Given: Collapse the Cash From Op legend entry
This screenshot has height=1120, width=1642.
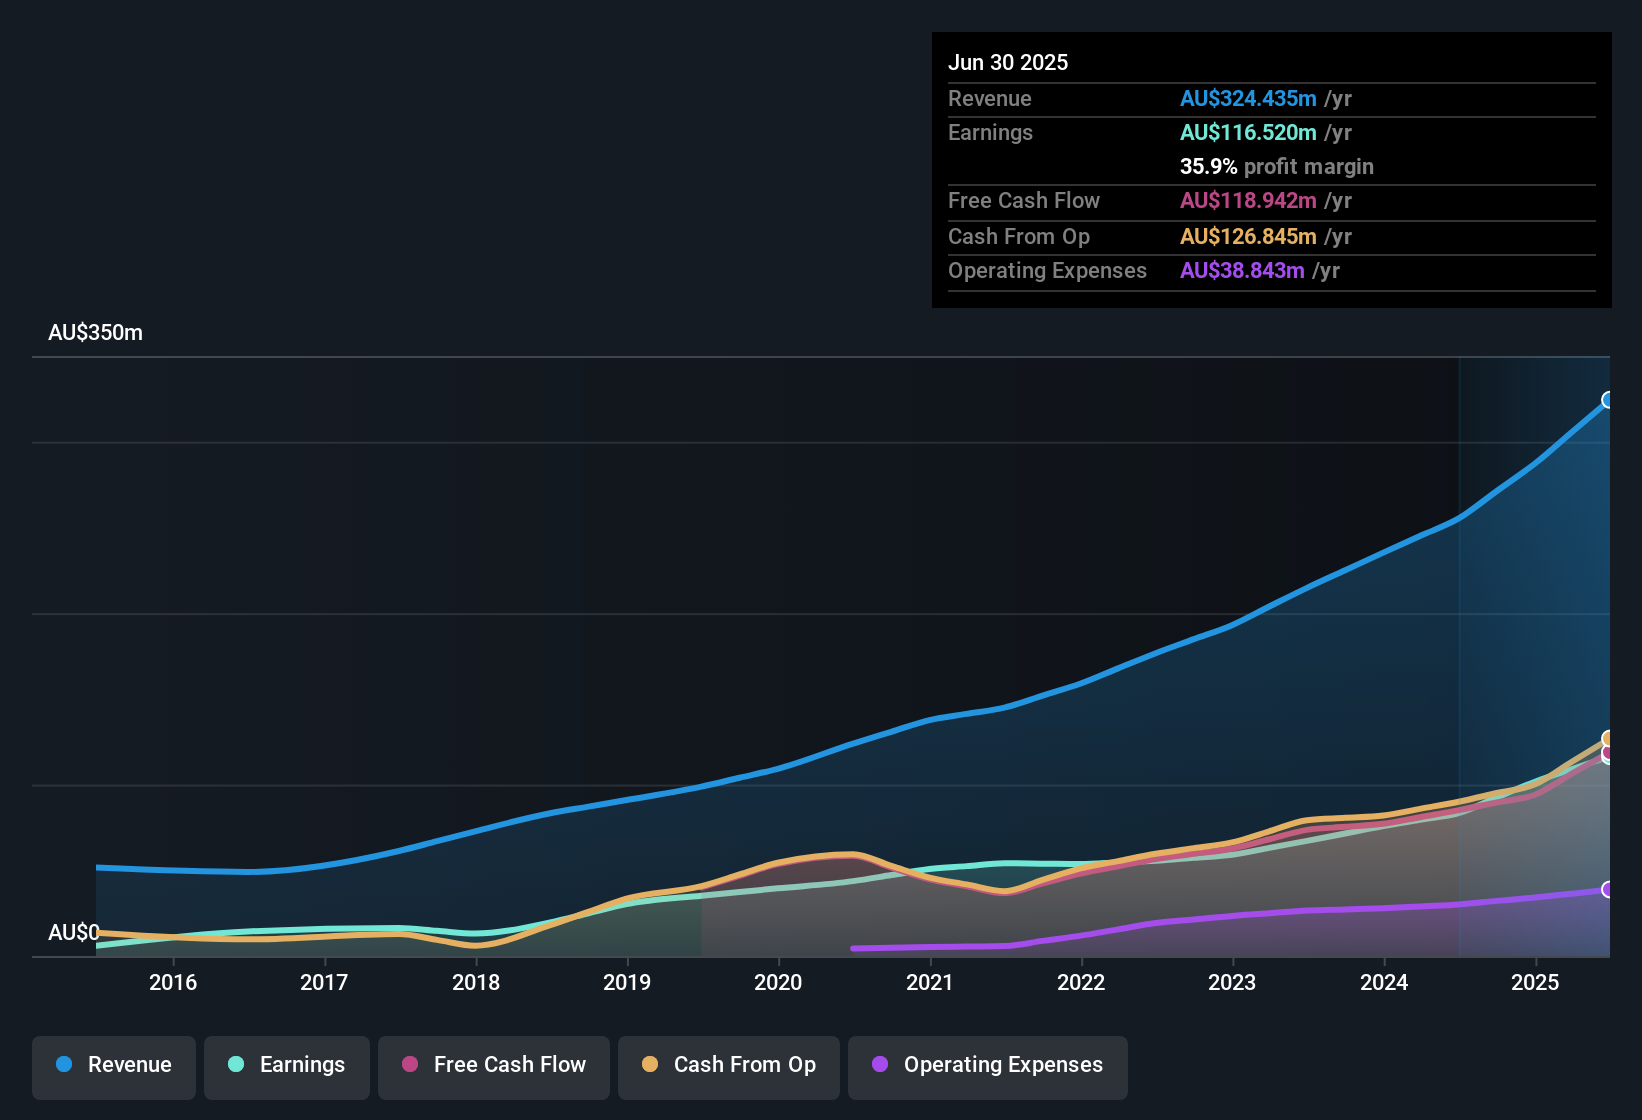Looking at the screenshot, I should pos(728,1065).
